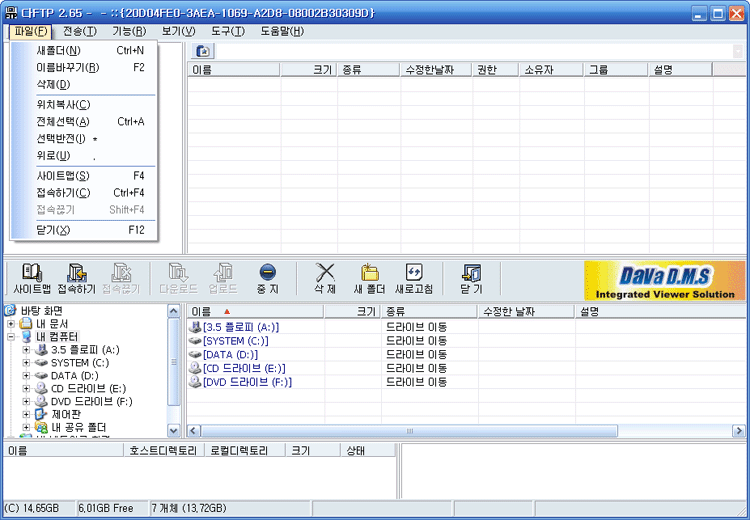Open the remote path dropdown arrow
750x520 pixels.
click(738, 51)
